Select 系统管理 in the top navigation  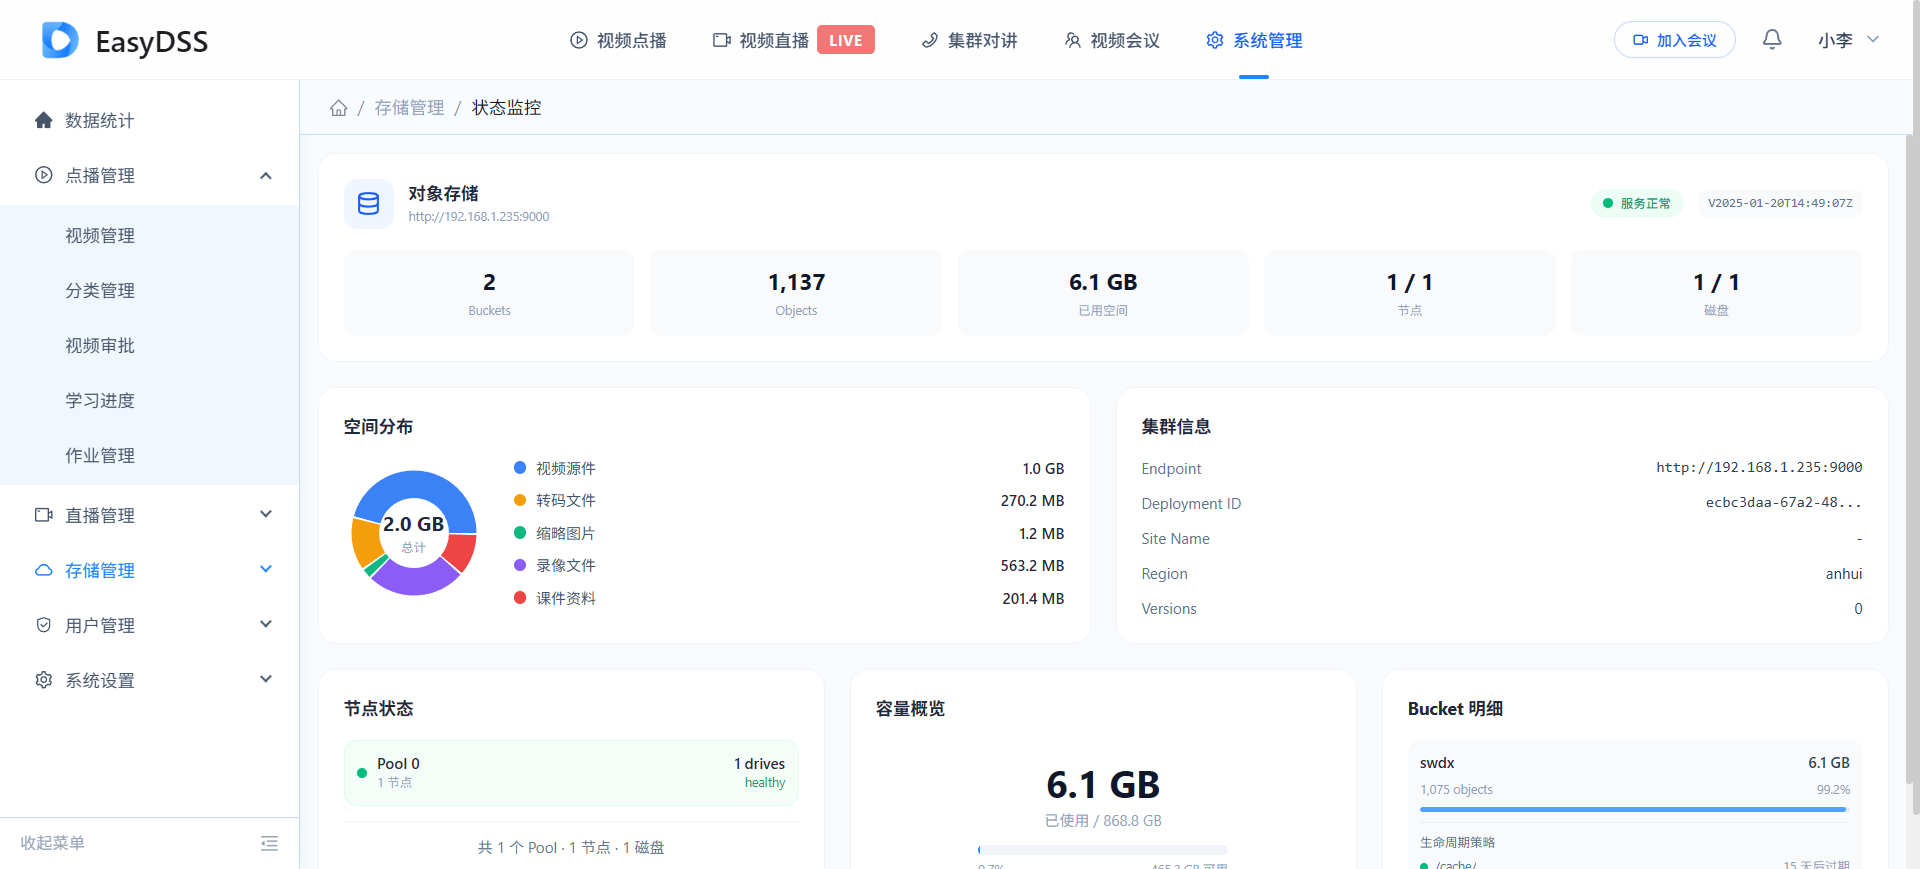(x=1254, y=40)
